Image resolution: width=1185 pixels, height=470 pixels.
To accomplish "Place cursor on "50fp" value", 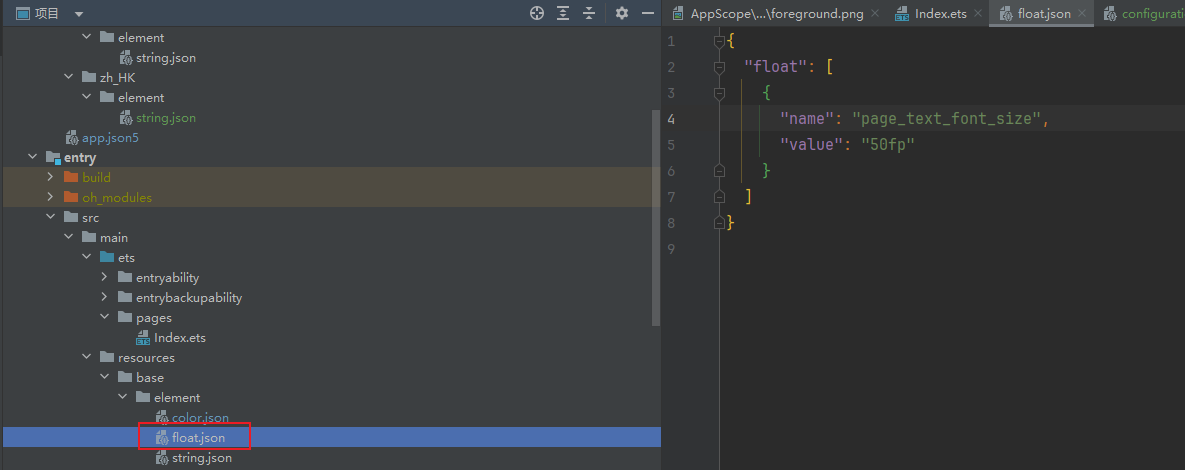I will point(889,144).
